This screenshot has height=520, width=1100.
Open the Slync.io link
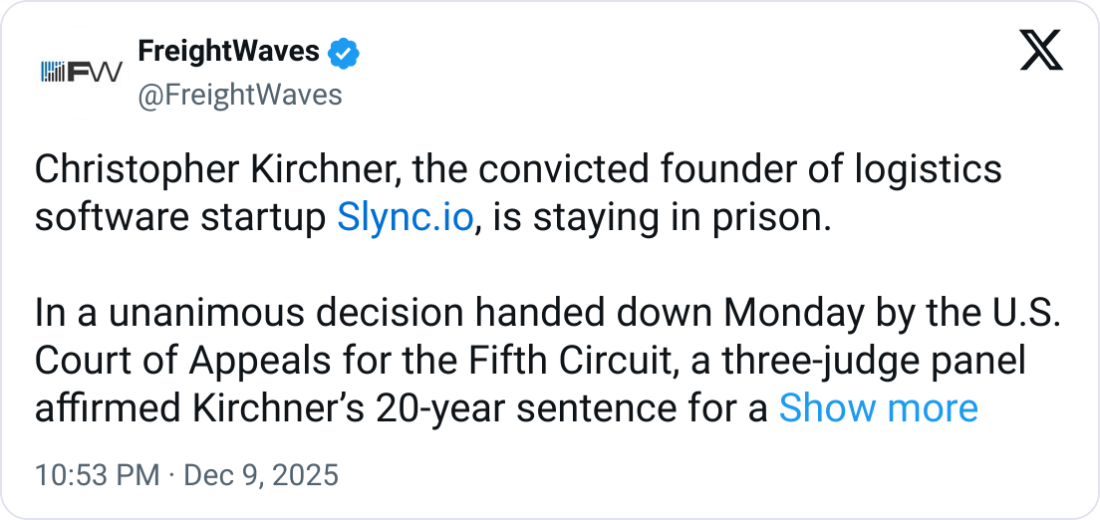pyautogui.click(x=404, y=217)
